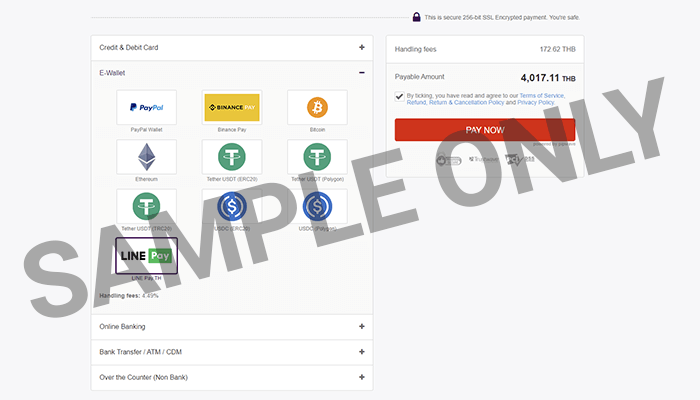Click the Handling fees 172.62 THB value

coord(558,49)
